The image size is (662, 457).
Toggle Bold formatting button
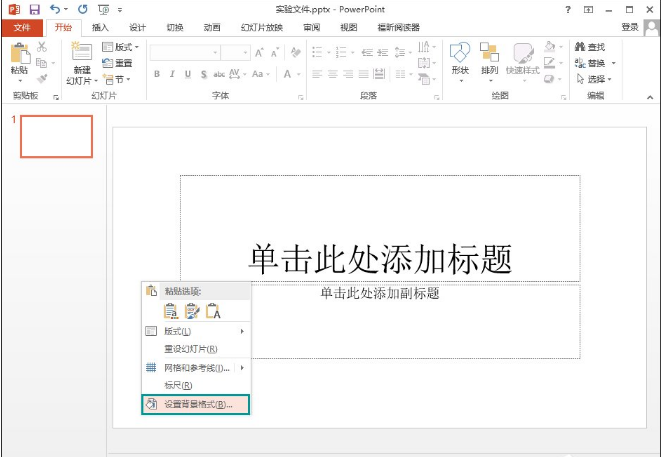pyautogui.click(x=157, y=74)
